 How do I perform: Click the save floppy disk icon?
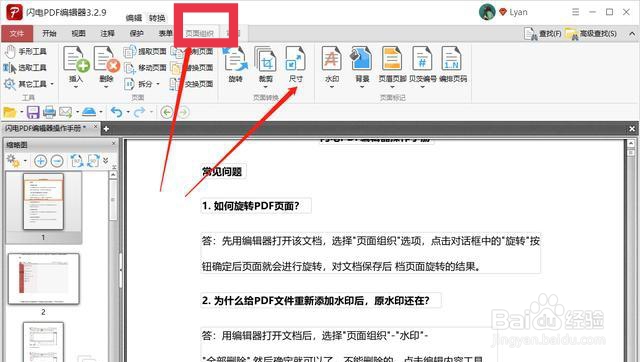pos(33,112)
